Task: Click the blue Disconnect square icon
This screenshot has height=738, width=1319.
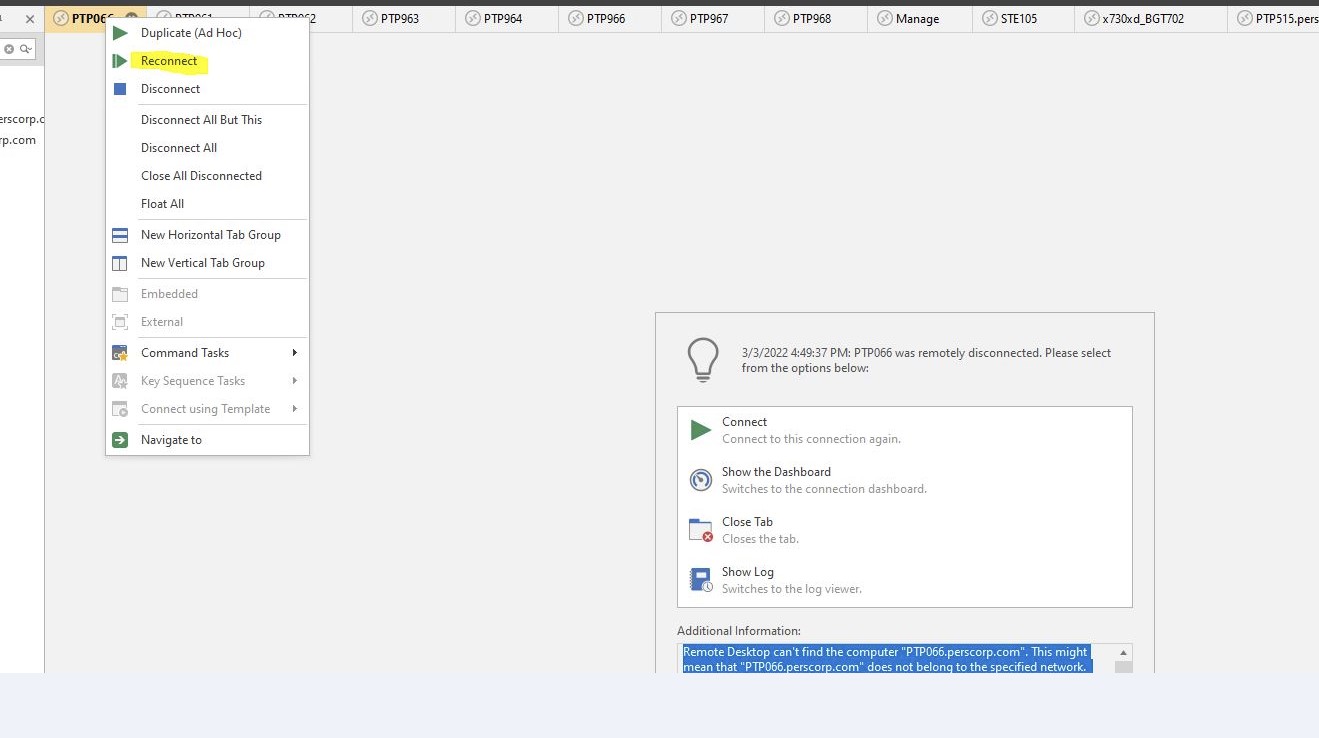Action: [x=120, y=89]
